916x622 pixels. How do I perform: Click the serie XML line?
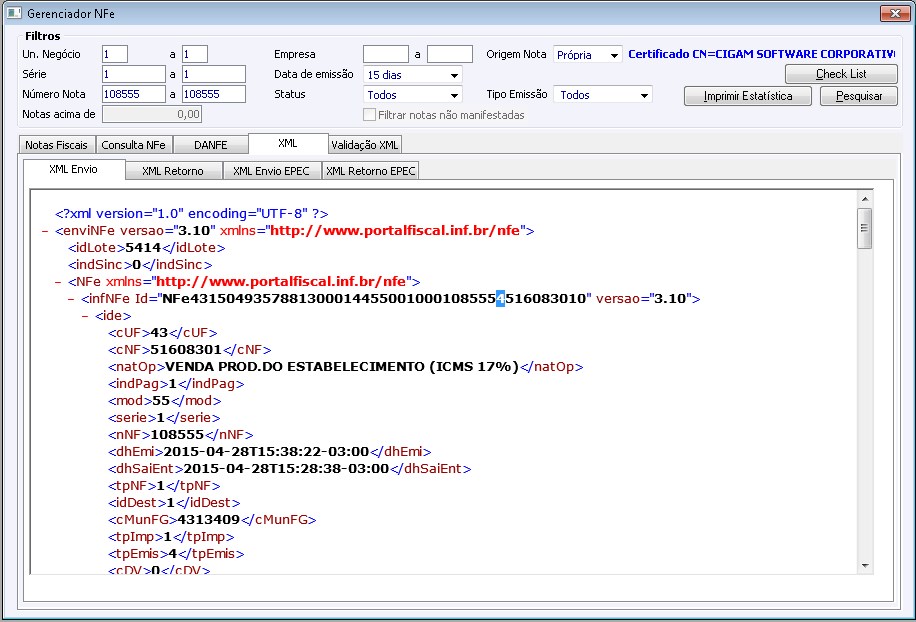coord(164,418)
